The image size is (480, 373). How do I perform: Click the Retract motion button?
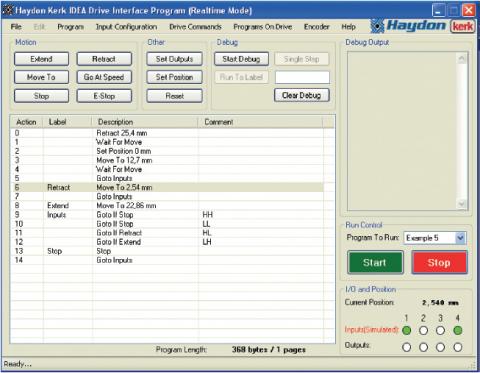click(x=104, y=59)
